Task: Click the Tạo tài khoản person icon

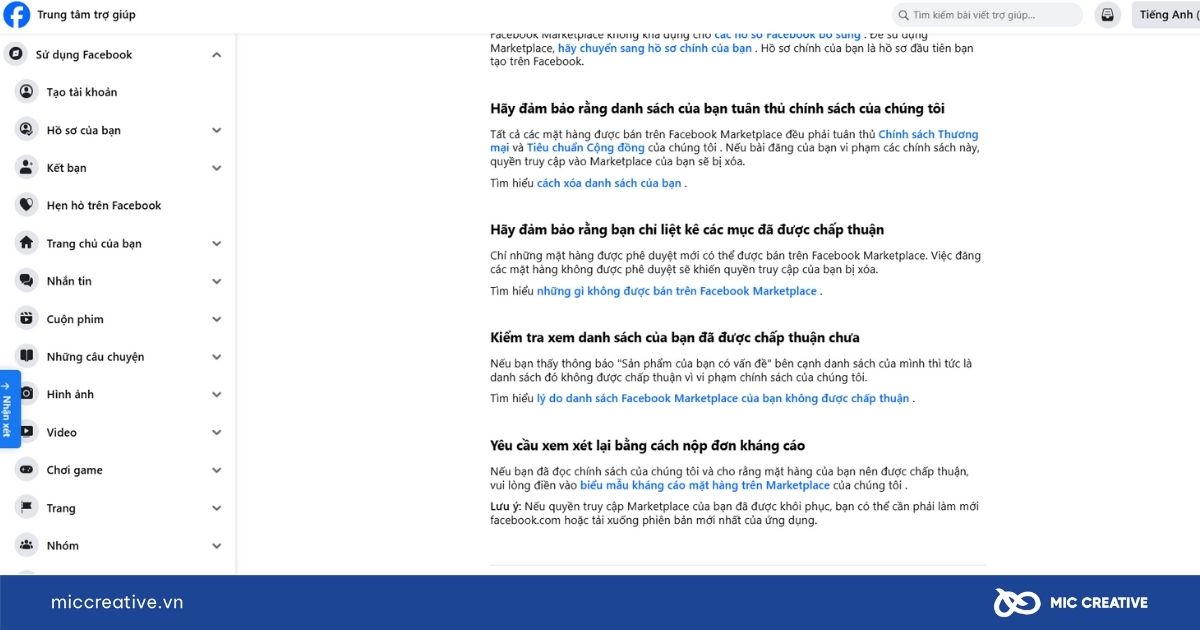Action: point(26,92)
